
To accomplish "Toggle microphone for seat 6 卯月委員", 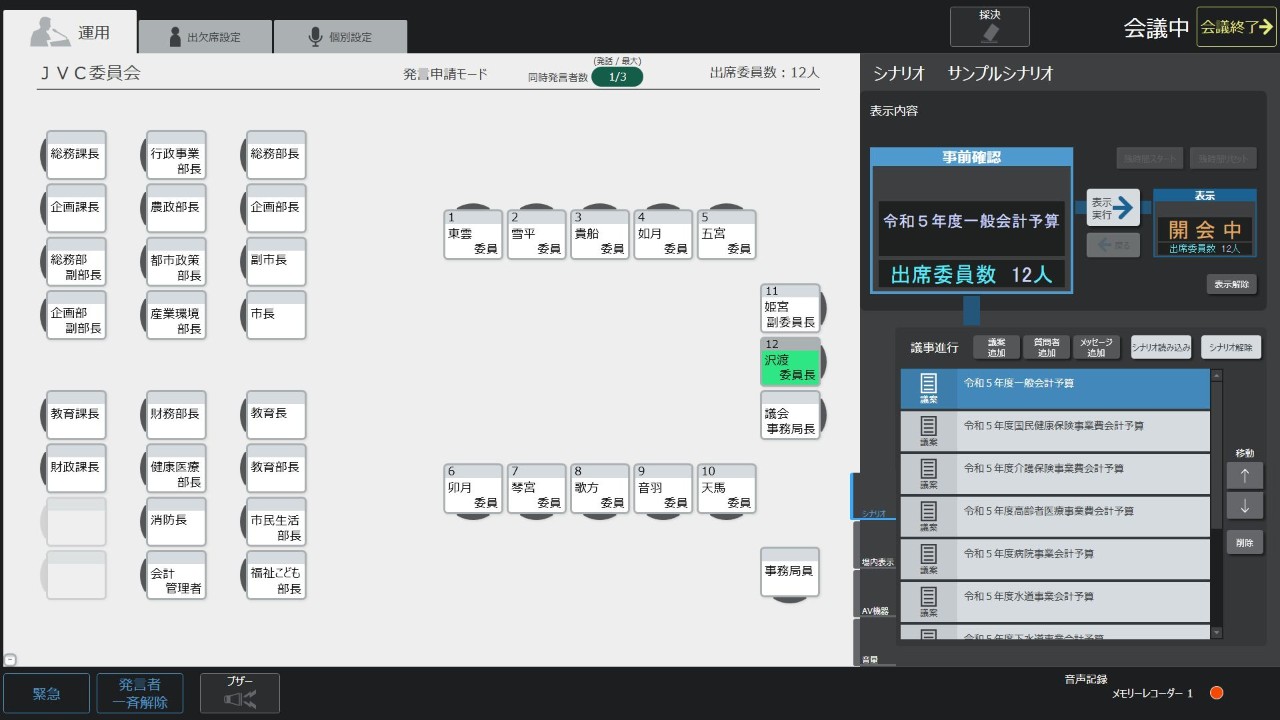I will click(474, 488).
